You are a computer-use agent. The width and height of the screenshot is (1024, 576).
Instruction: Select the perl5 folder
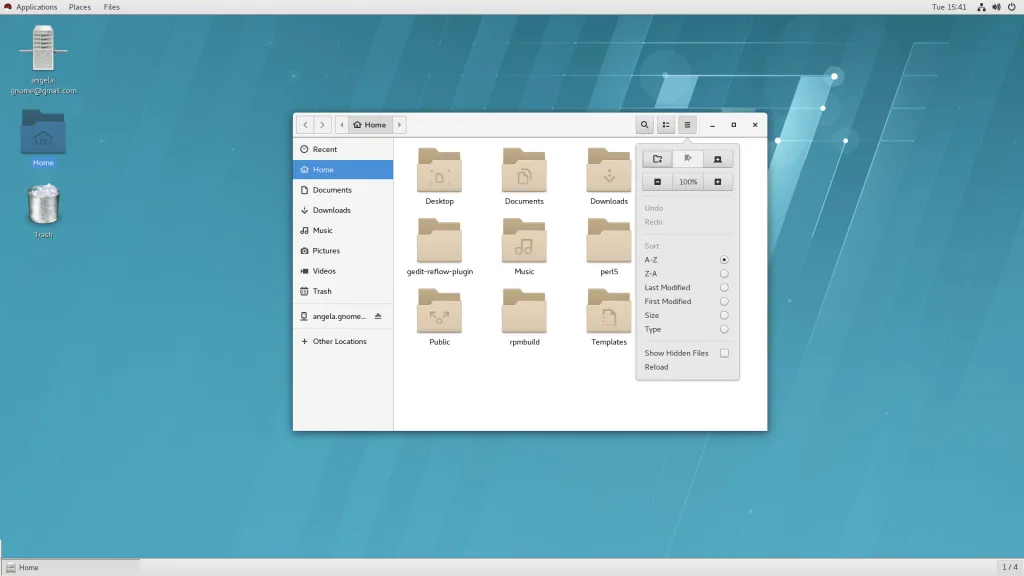[x=609, y=247]
